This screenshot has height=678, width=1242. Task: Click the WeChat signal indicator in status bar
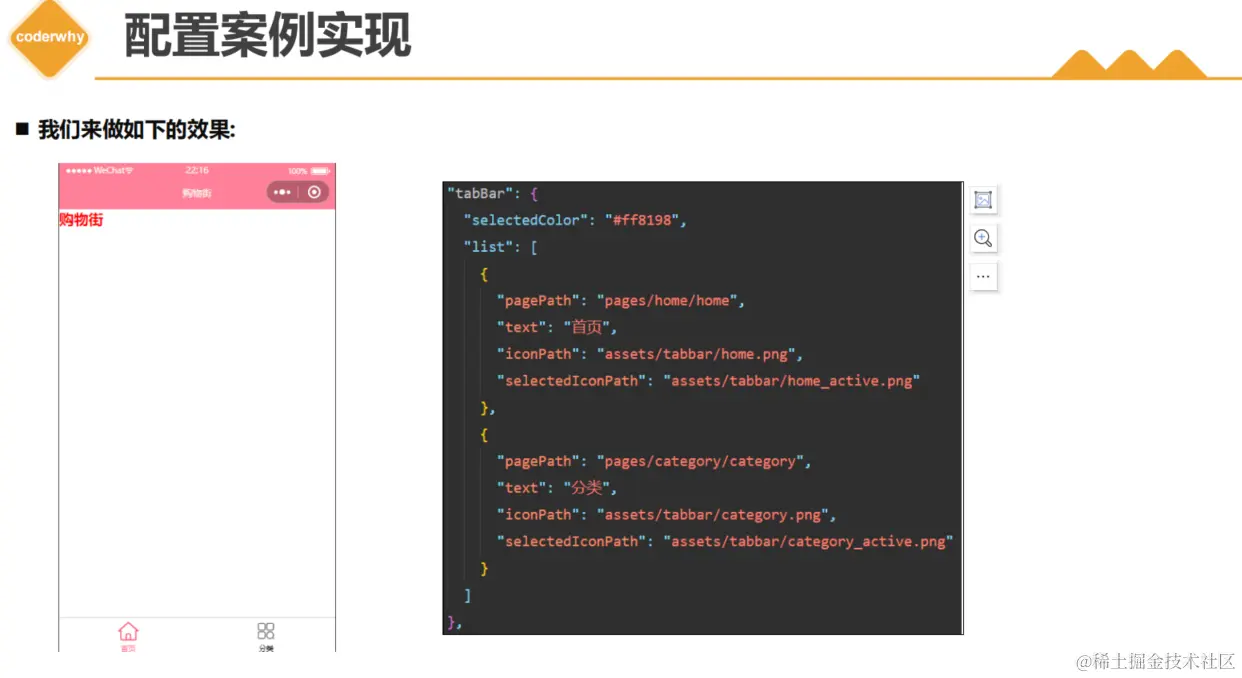[99, 171]
